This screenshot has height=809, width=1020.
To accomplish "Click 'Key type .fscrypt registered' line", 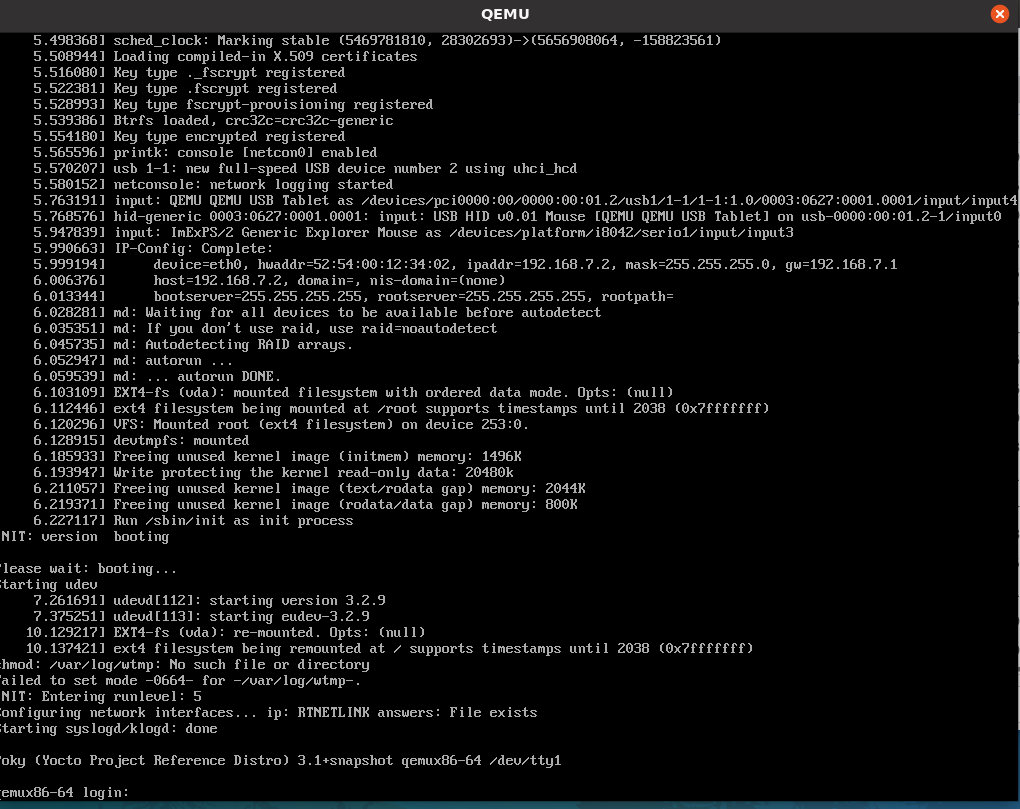I will click(185, 88).
